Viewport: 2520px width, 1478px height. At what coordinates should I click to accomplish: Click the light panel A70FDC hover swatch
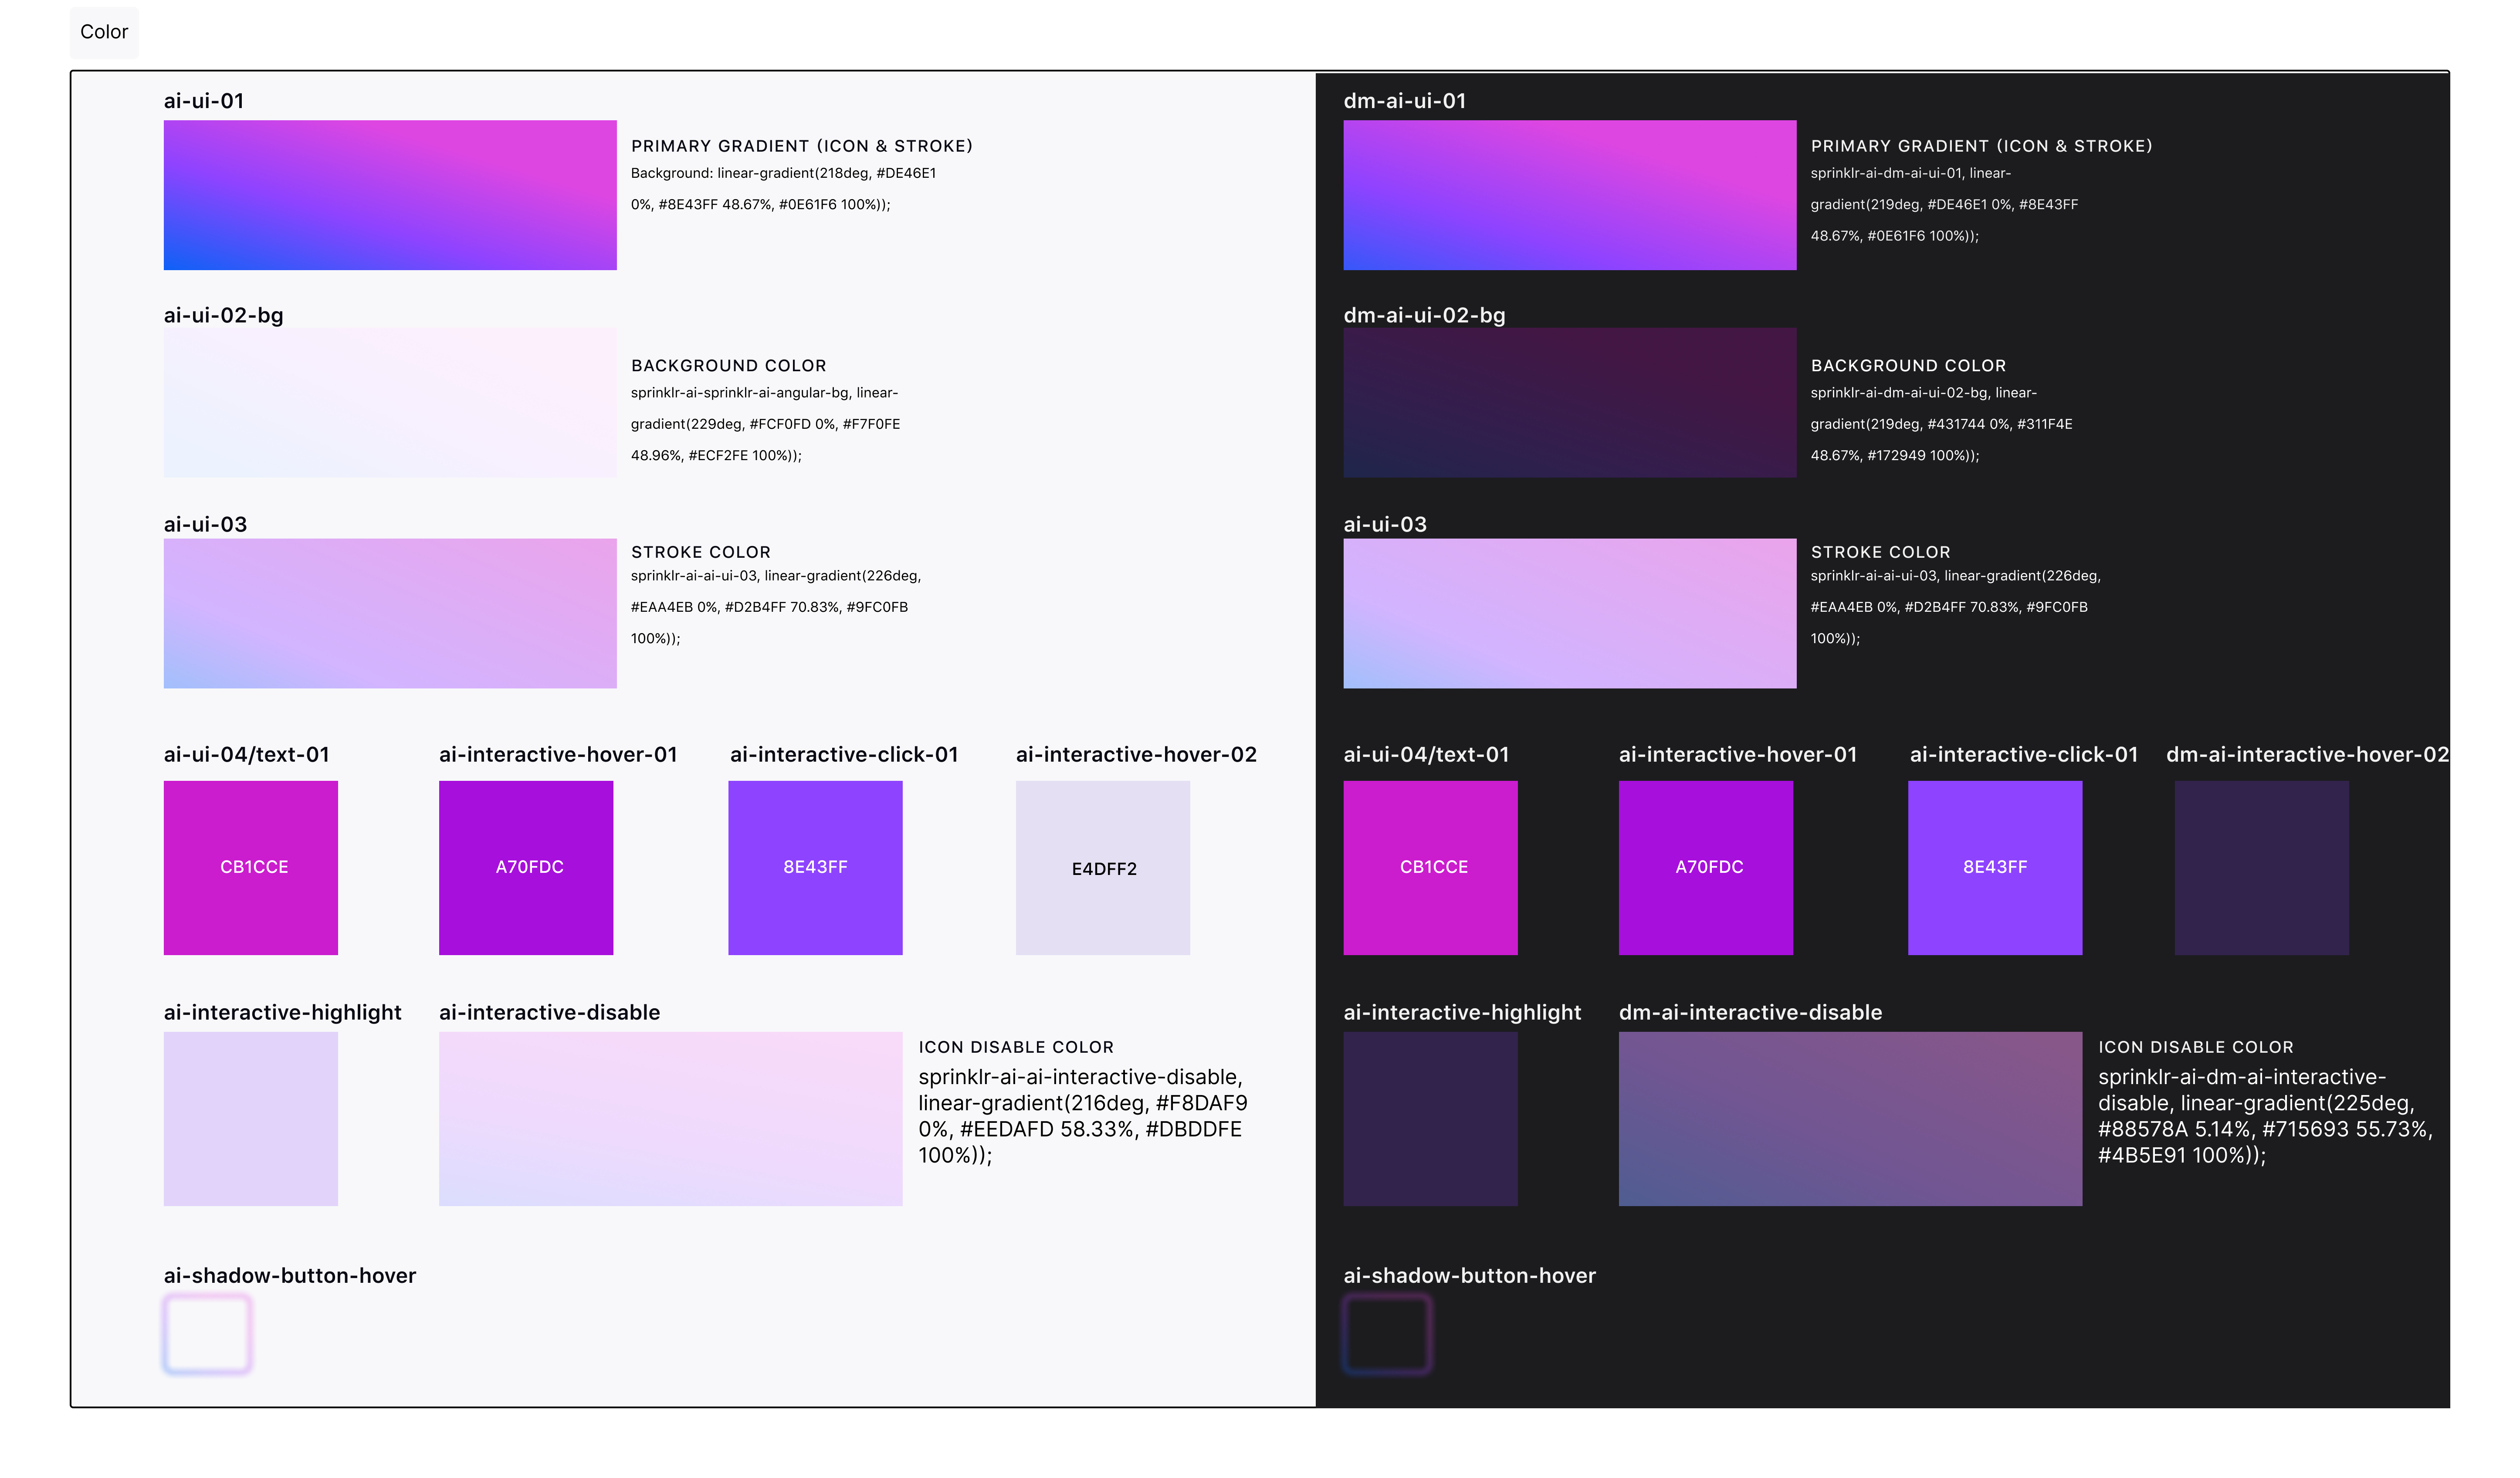(x=526, y=867)
